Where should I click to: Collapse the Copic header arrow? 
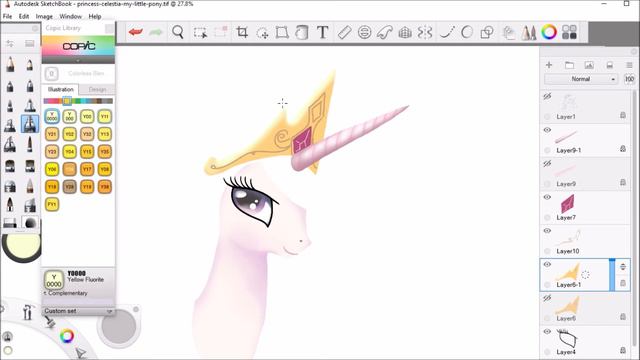78,60
